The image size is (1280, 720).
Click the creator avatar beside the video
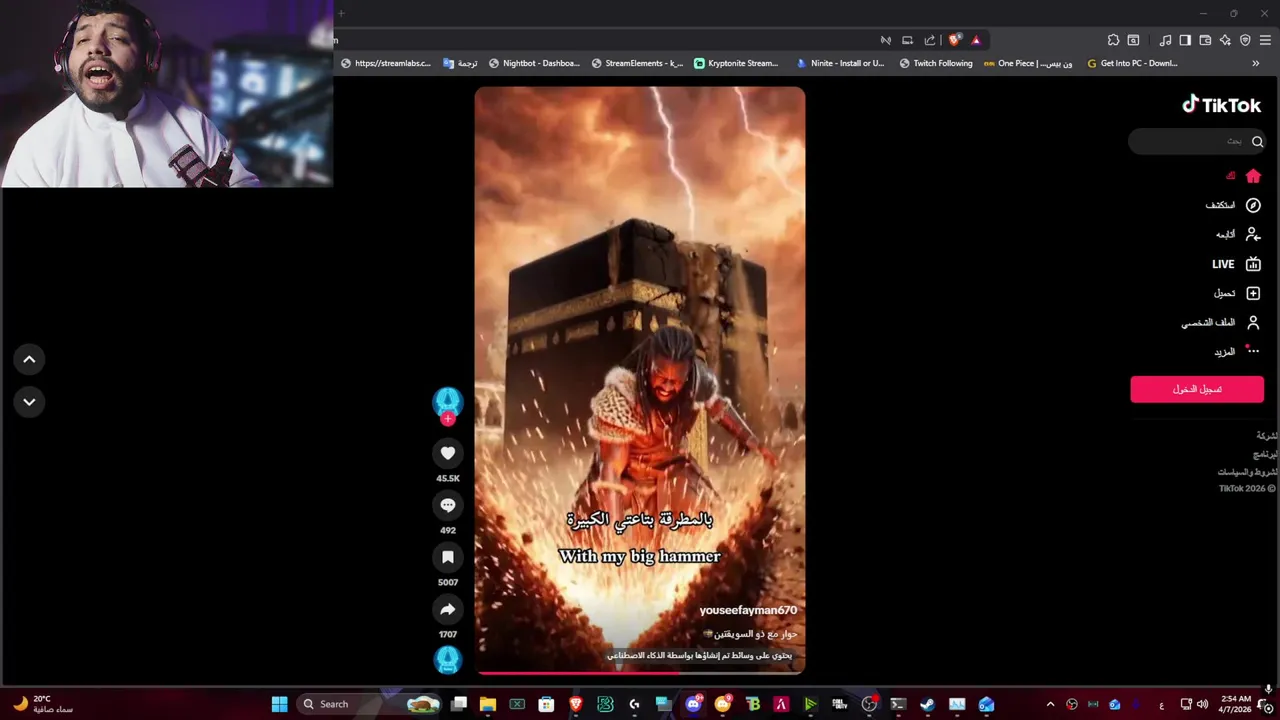click(448, 402)
